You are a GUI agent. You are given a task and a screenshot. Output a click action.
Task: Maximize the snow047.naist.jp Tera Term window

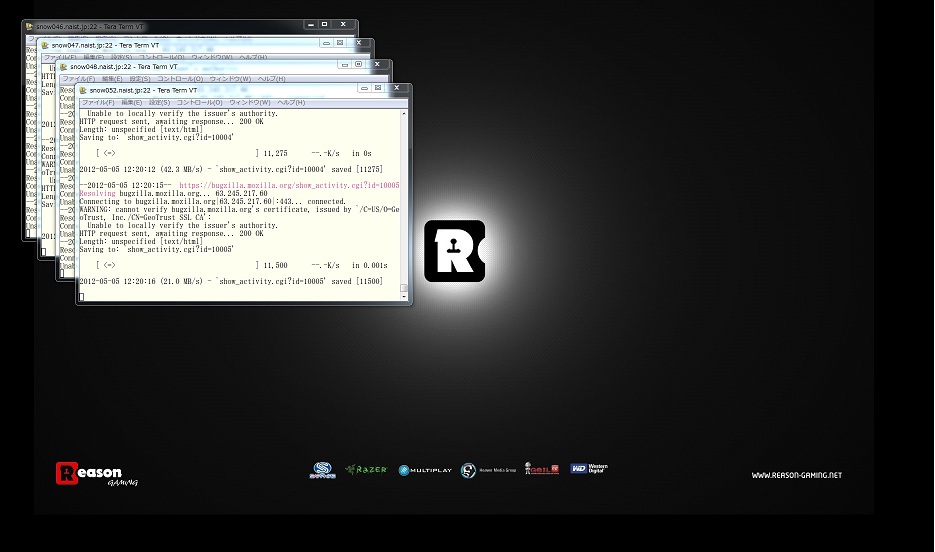point(340,43)
